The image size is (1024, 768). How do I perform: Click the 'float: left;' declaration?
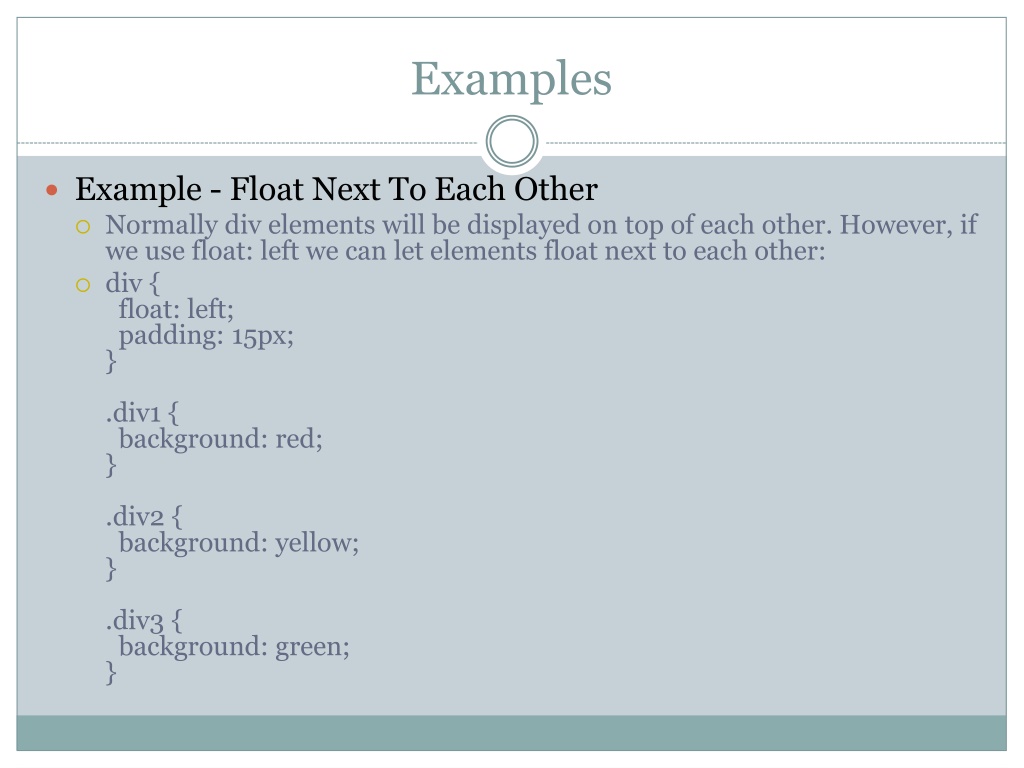click(x=176, y=309)
